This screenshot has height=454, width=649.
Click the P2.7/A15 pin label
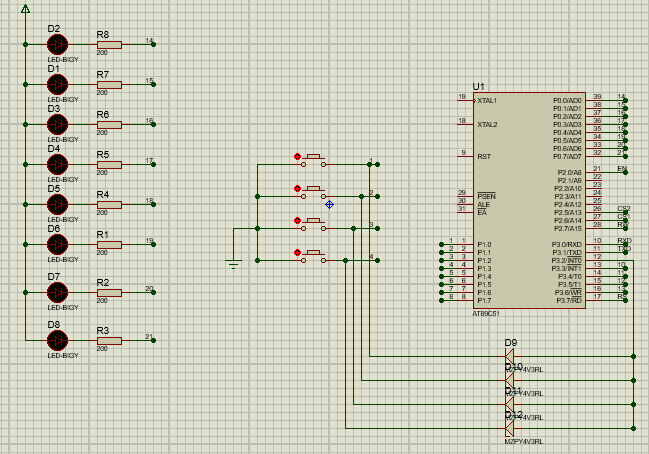(568, 228)
